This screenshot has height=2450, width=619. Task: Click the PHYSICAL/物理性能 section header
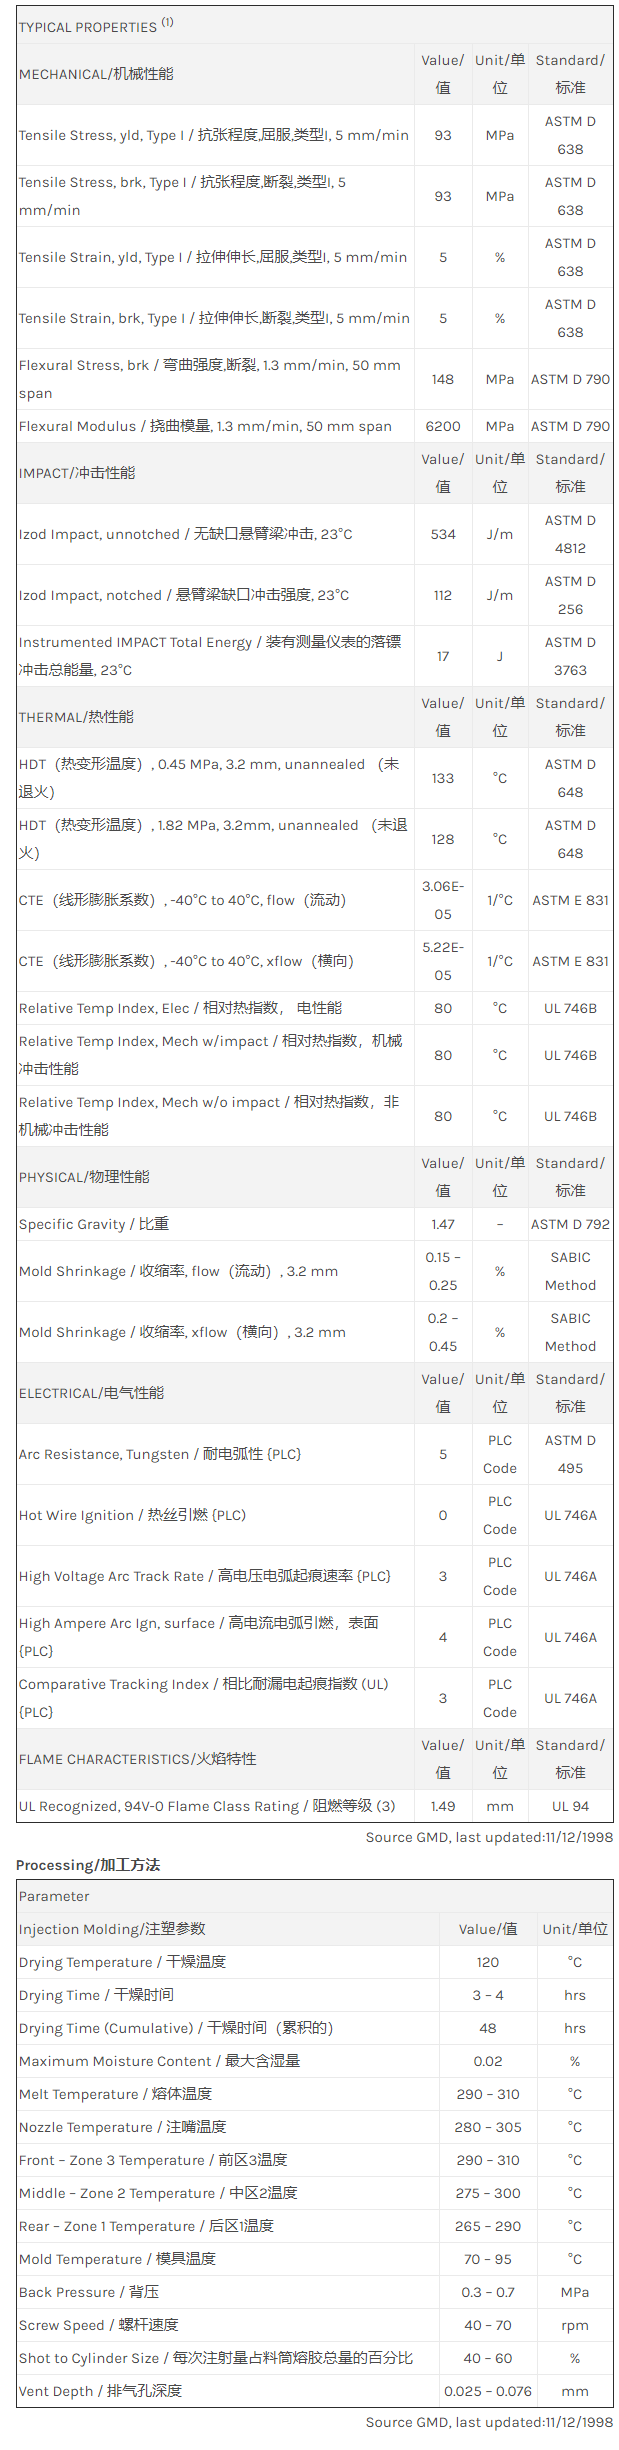(84, 1177)
